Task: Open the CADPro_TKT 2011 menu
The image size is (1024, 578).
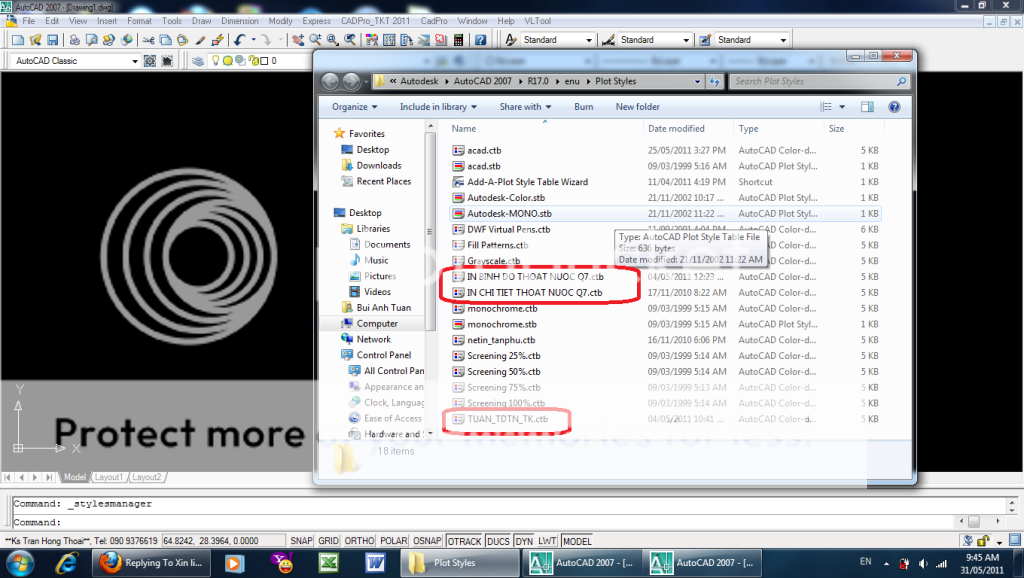Action: (376, 21)
